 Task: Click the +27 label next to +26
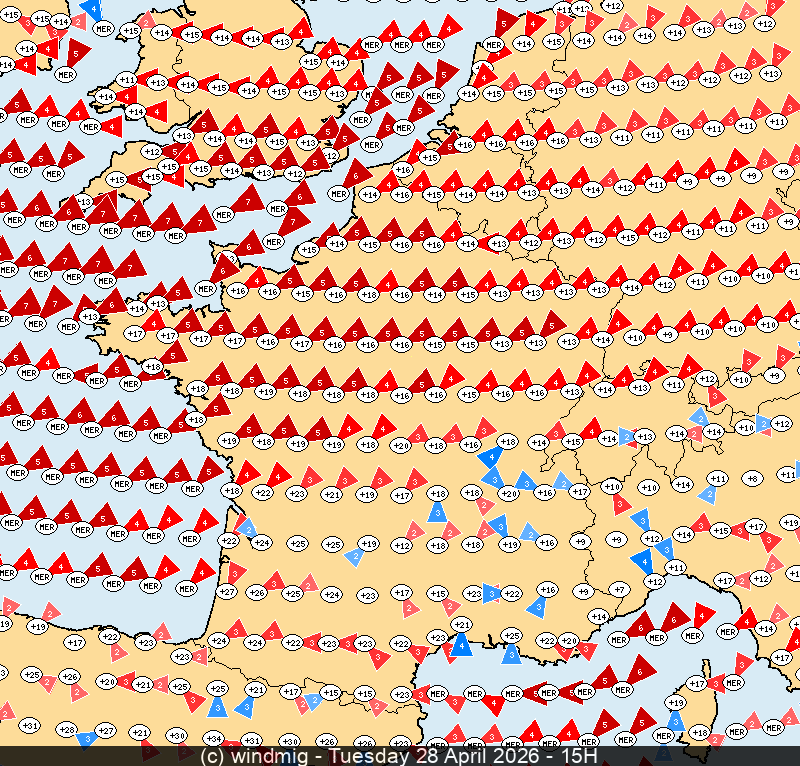(227, 591)
